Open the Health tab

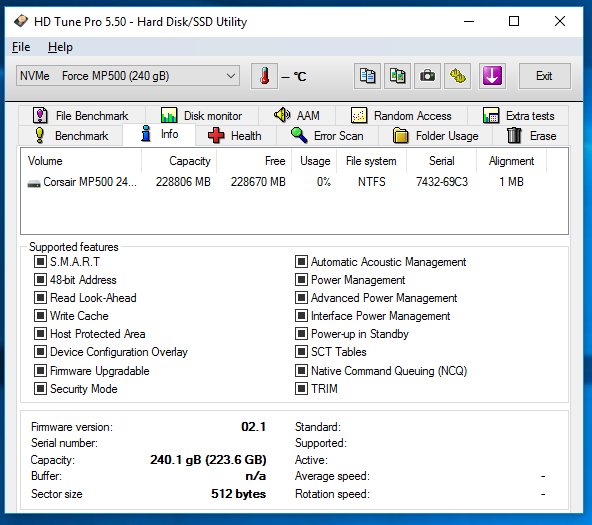pyautogui.click(x=236, y=135)
